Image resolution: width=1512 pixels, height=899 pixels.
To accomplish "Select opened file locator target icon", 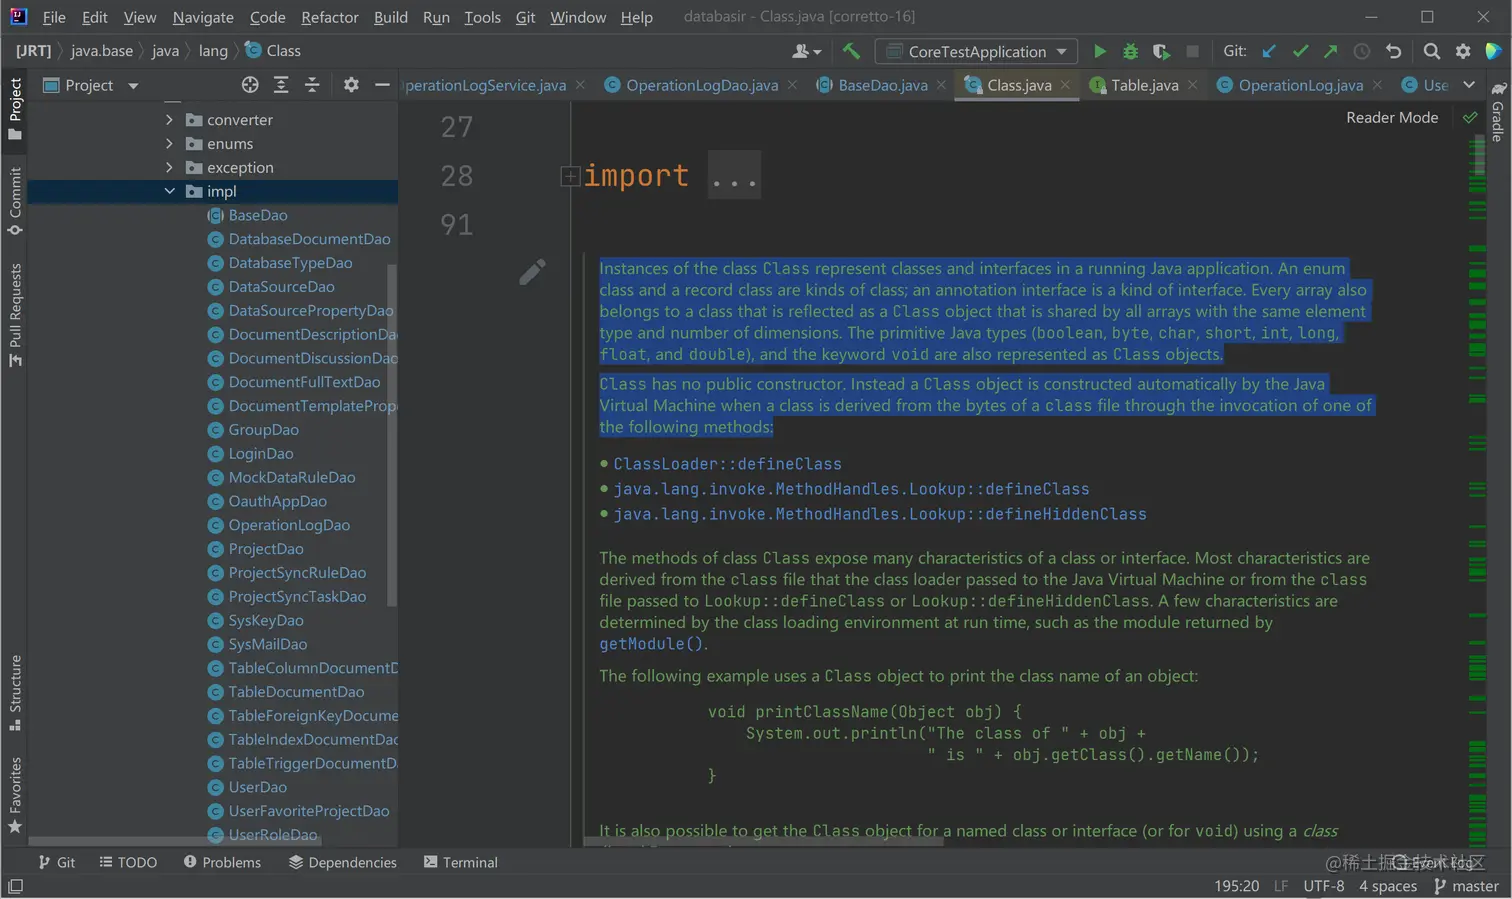I will pos(250,85).
